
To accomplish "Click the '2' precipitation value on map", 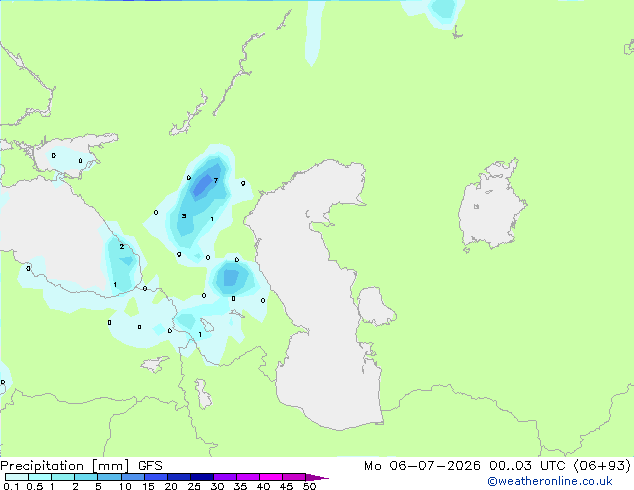I will click(122, 246).
